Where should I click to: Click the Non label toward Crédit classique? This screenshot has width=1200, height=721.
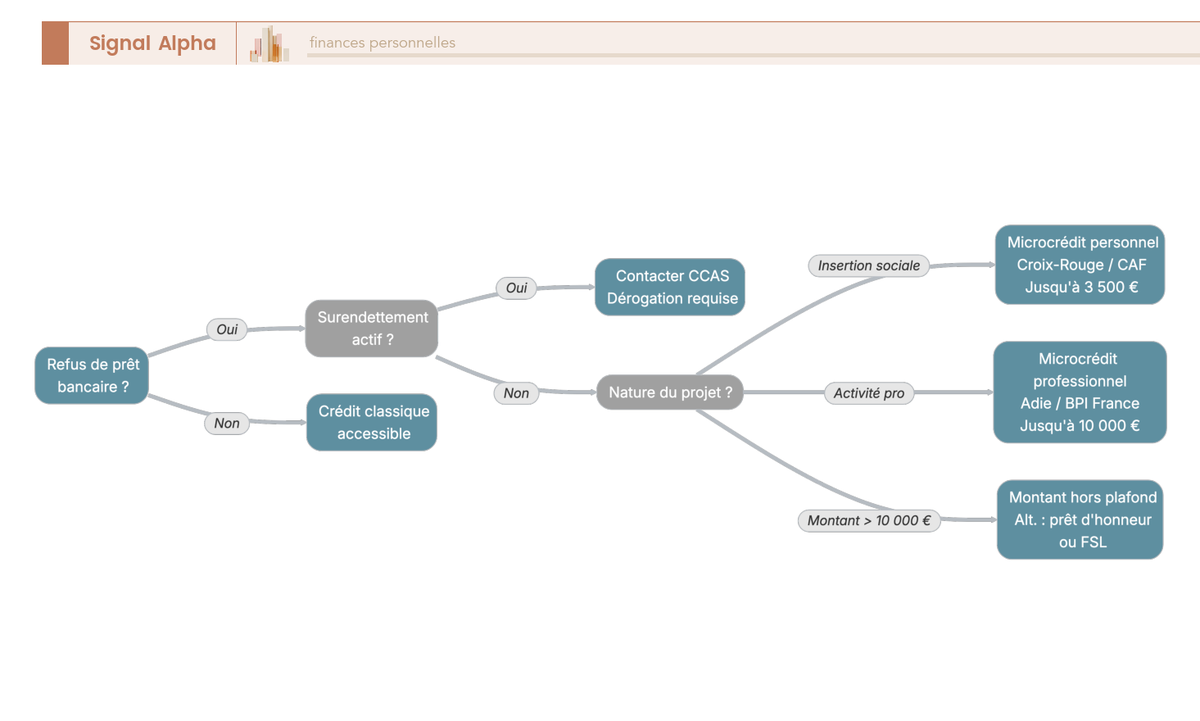pyautogui.click(x=227, y=423)
